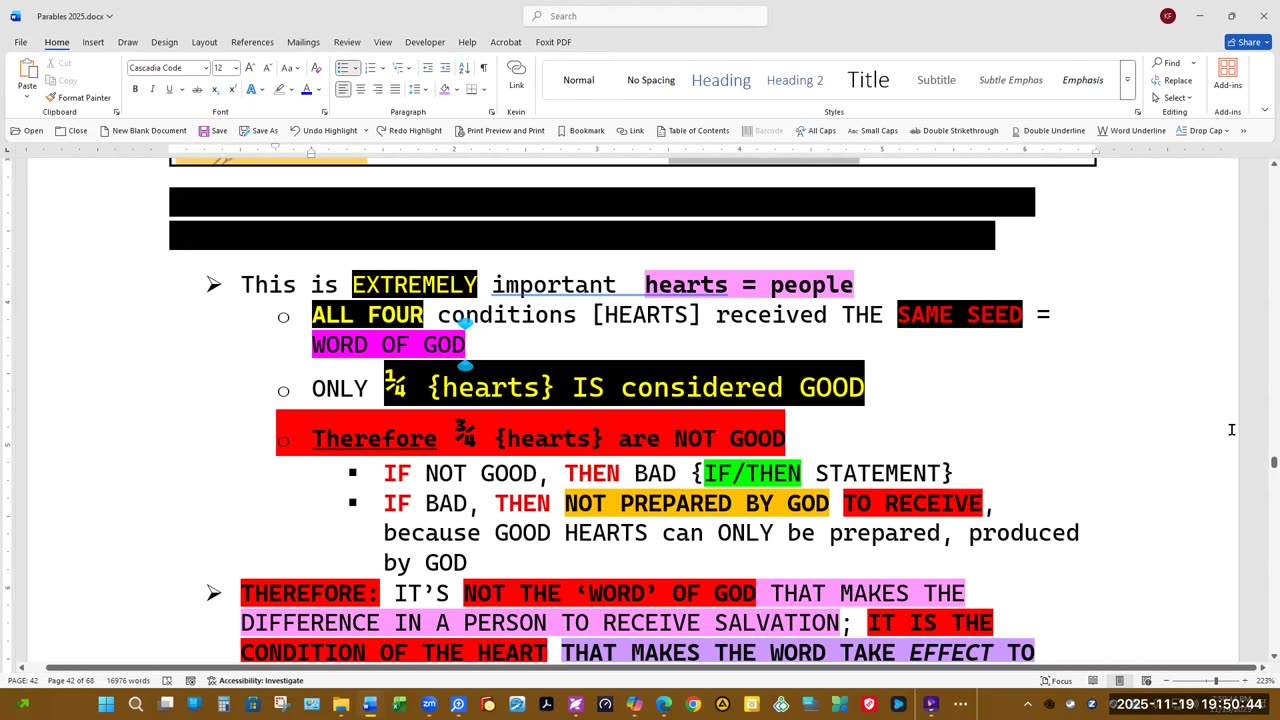Toggle show paragraph marks
Screen dimensions: 1280x720
click(484, 68)
